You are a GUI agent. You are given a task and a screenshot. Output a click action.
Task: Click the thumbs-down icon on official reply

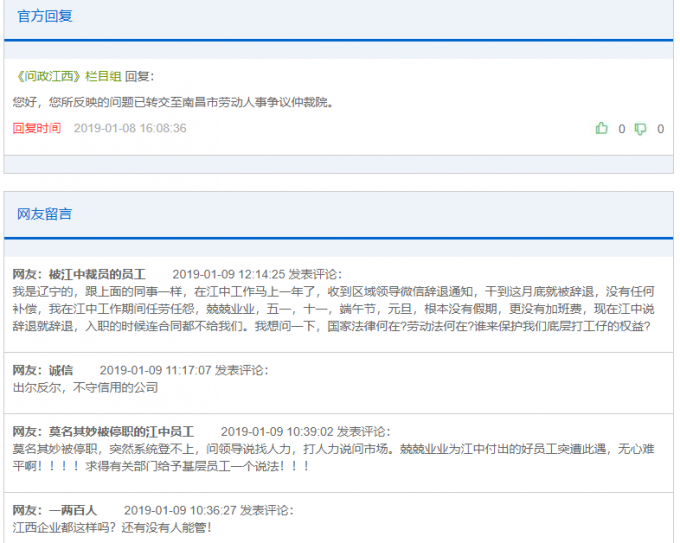(640, 129)
